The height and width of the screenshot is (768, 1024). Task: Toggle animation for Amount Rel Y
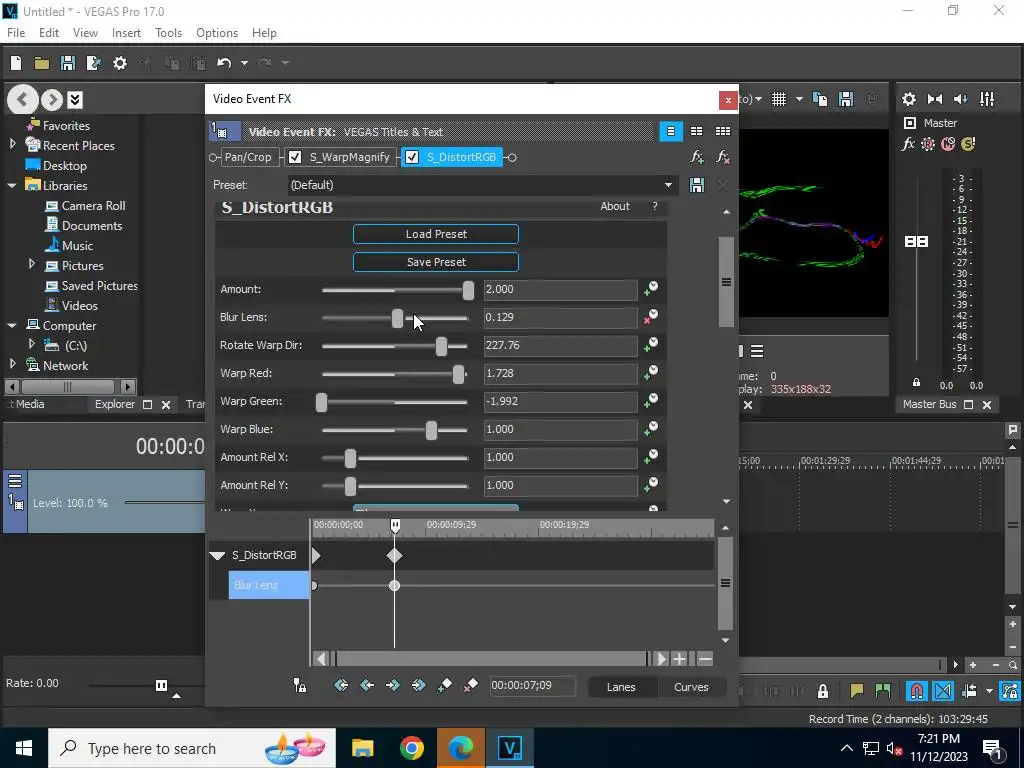(651, 485)
